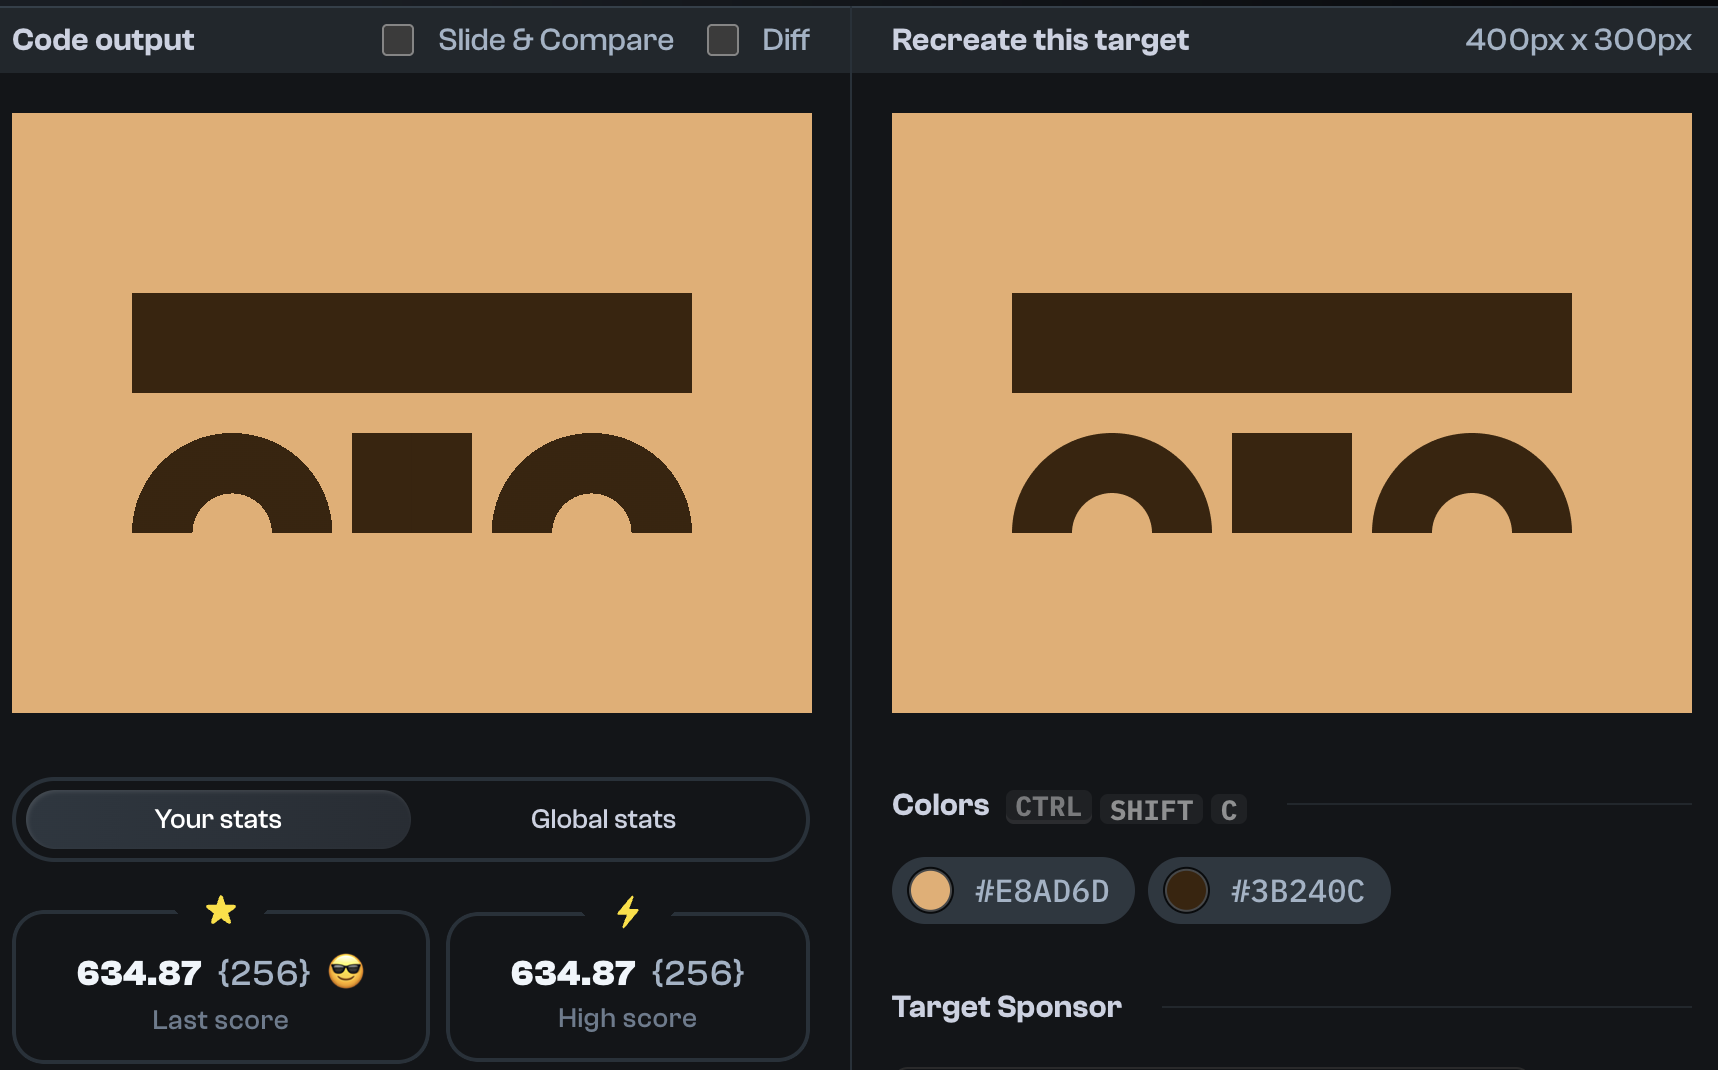The height and width of the screenshot is (1070, 1718).
Task: Toggle the stats view to Your stats
Action: [x=217, y=819]
